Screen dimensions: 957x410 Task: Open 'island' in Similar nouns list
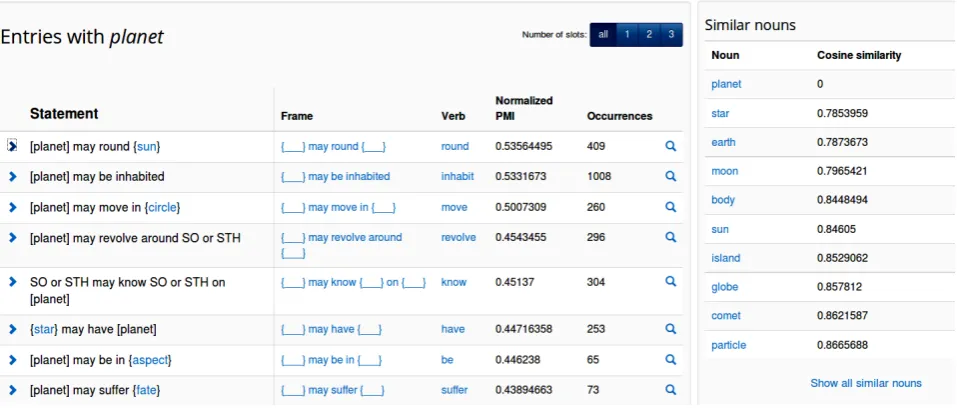[726, 258]
